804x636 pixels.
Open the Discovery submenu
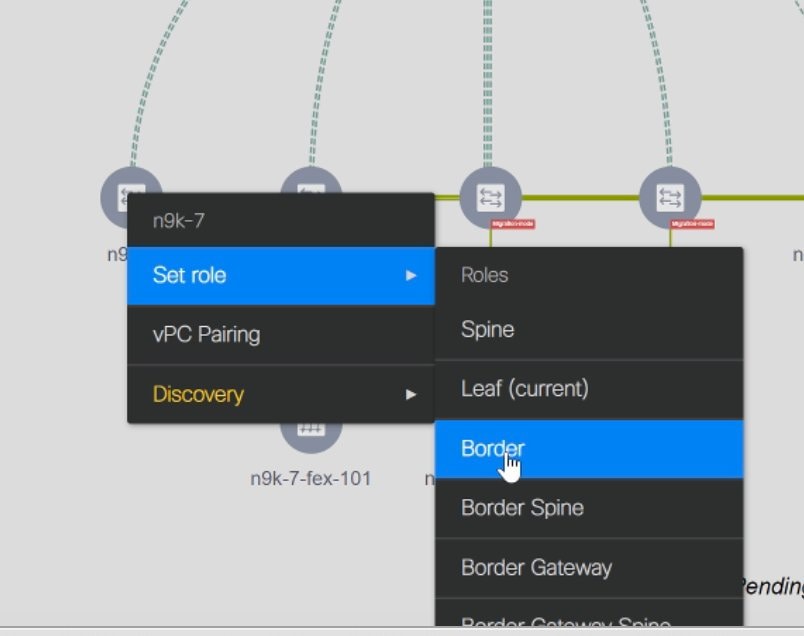tap(280, 394)
